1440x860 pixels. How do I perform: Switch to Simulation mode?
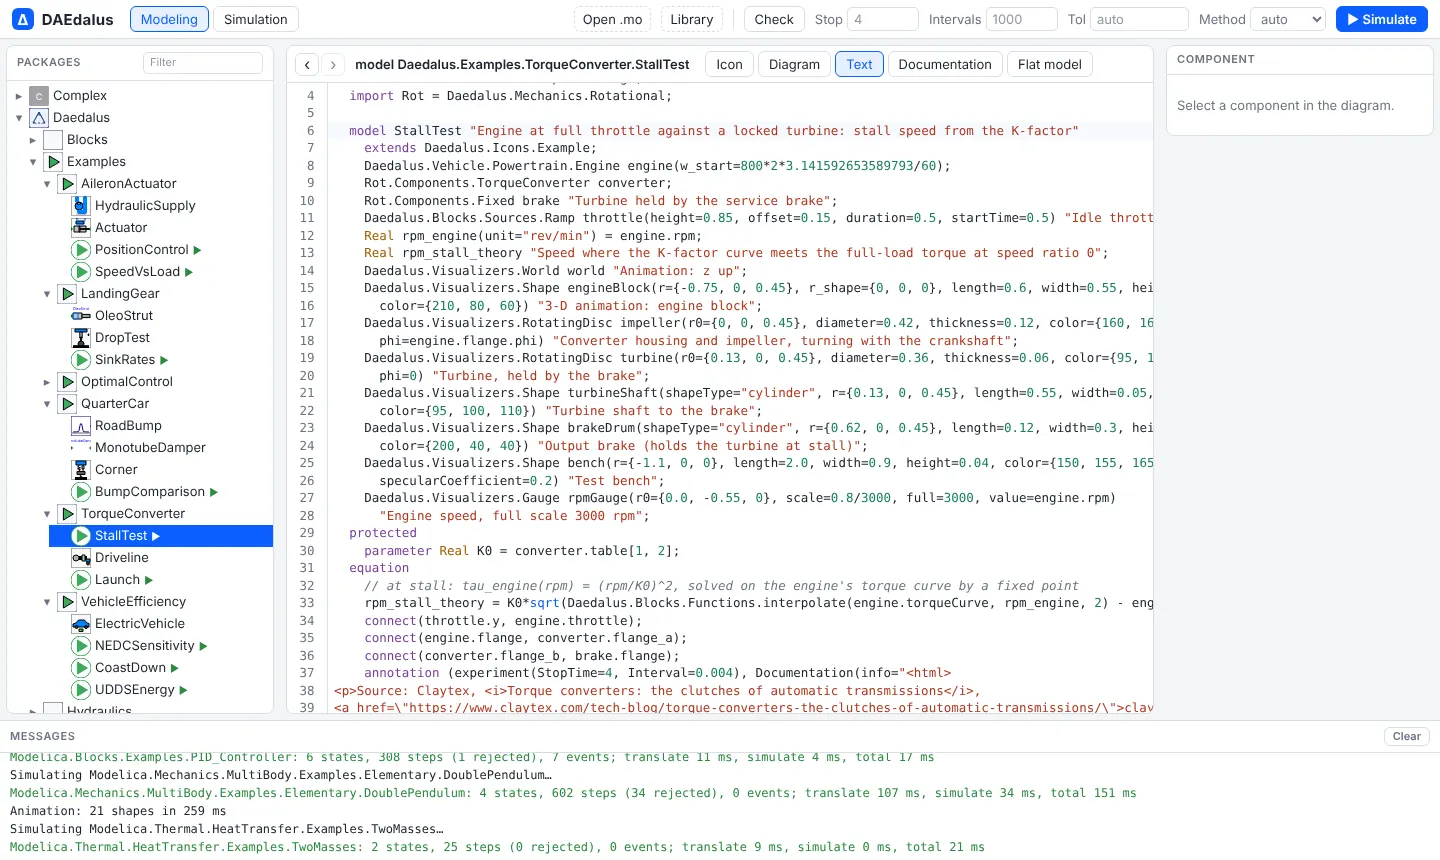point(256,19)
